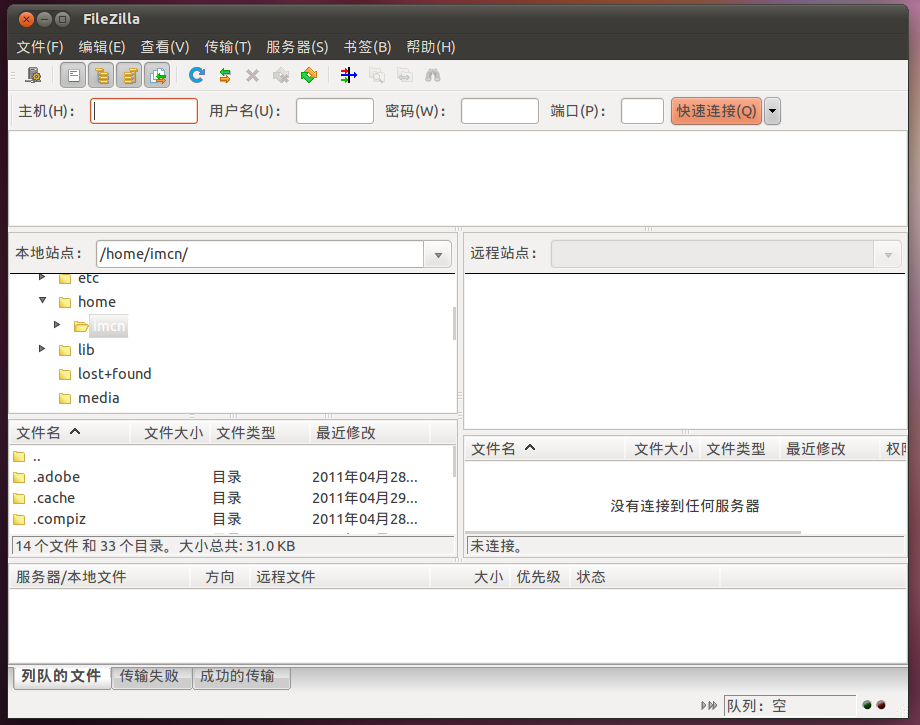Sort remote files by 最近修改 column

tap(828, 449)
